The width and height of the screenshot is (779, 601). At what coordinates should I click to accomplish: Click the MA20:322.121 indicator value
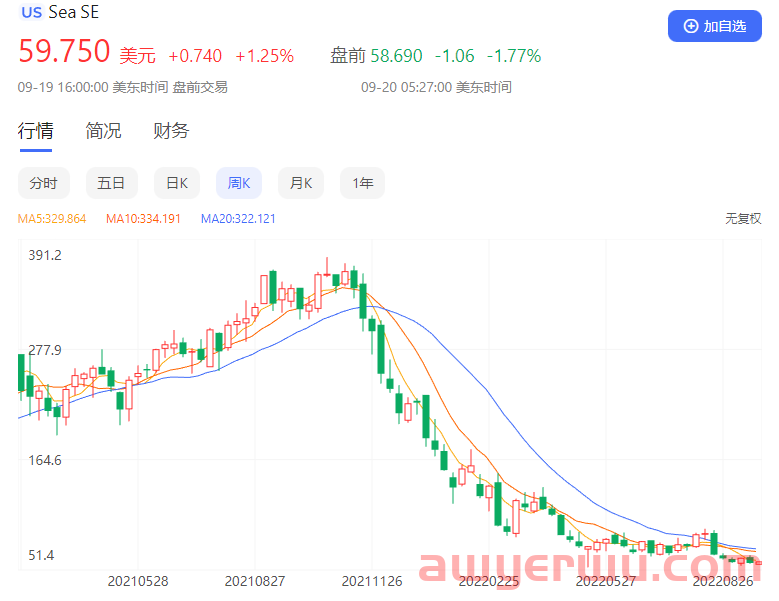(x=238, y=219)
